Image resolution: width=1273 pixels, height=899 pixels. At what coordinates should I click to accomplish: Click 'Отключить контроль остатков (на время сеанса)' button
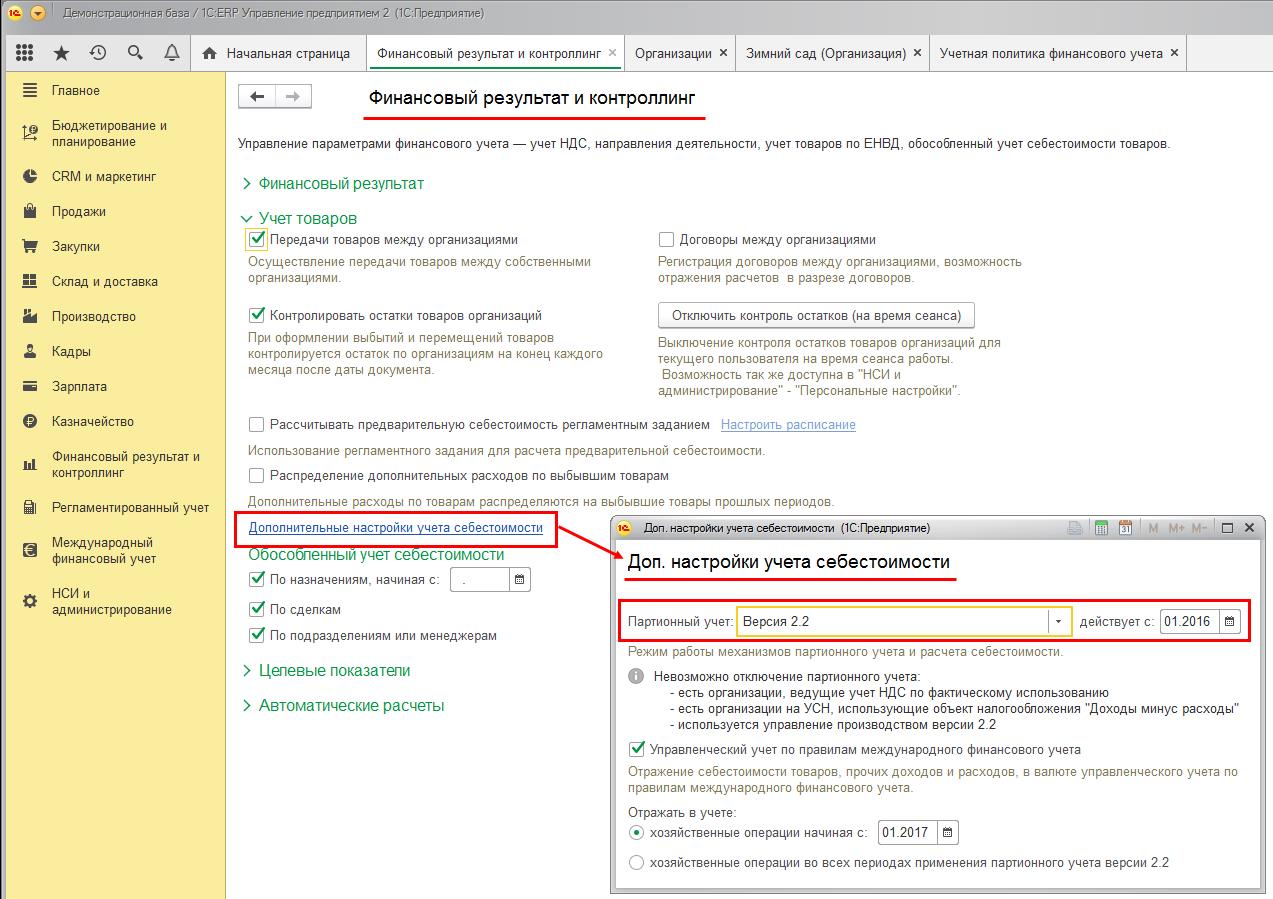click(x=816, y=315)
